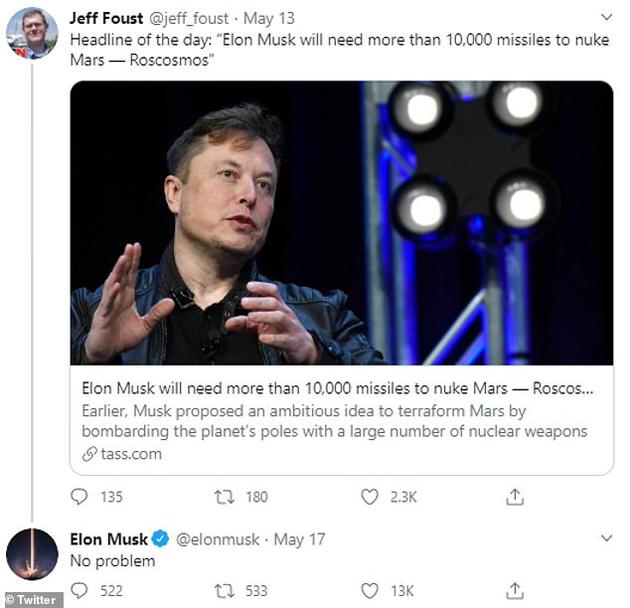Open Jeff Foust's profile name link
Viewport: 630px width, 608px height.
(106, 17)
